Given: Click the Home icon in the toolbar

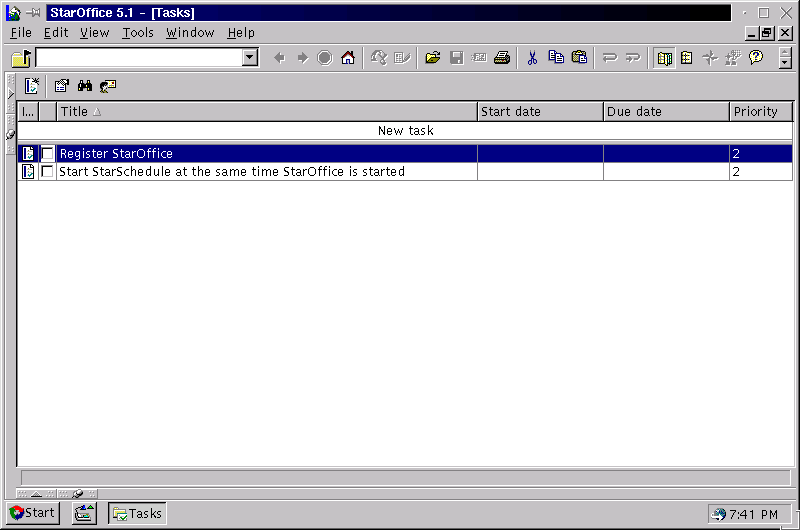Looking at the screenshot, I should [x=348, y=58].
